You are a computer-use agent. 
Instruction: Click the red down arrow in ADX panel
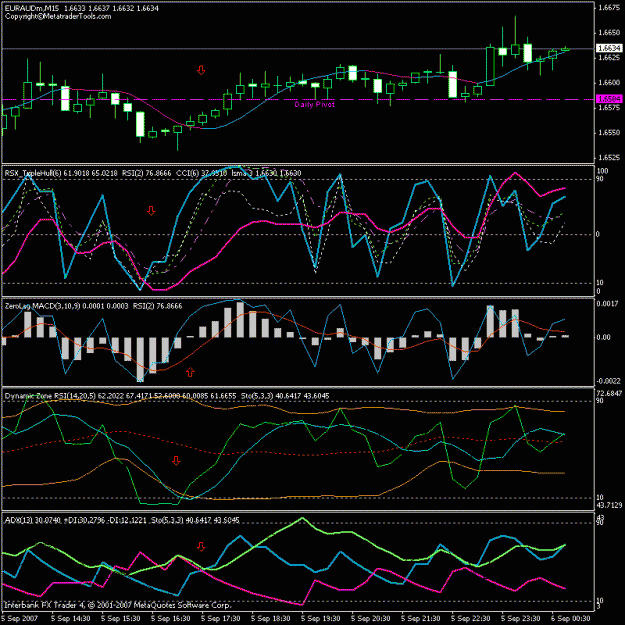(x=201, y=546)
